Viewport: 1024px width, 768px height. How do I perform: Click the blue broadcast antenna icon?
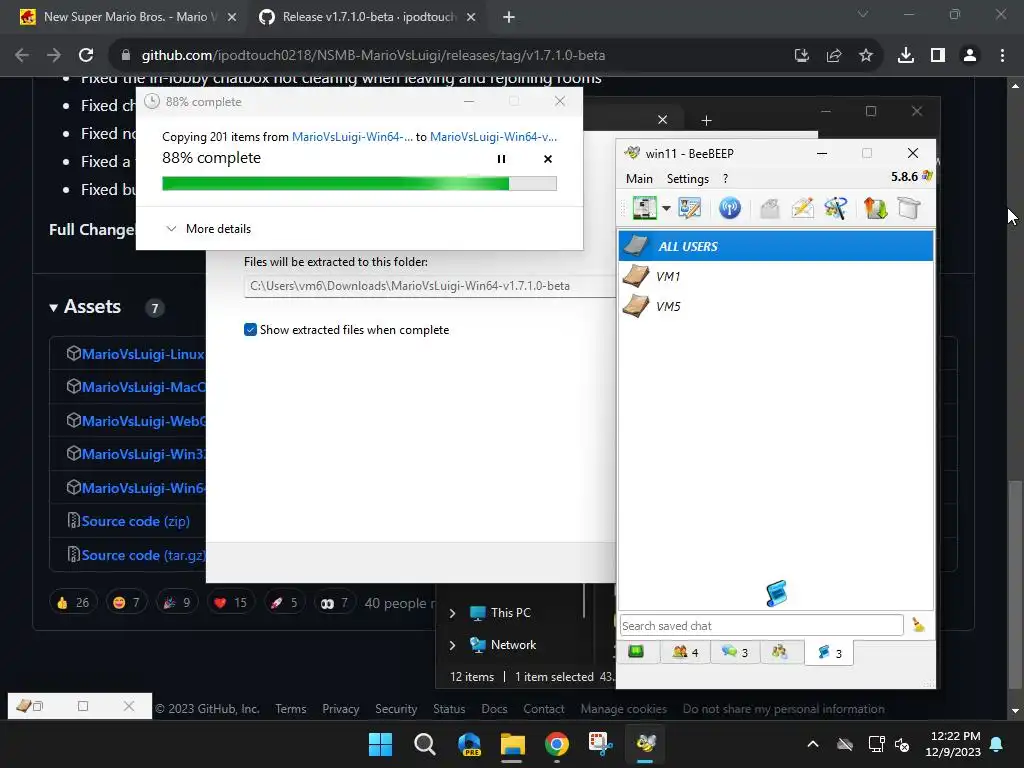729,208
